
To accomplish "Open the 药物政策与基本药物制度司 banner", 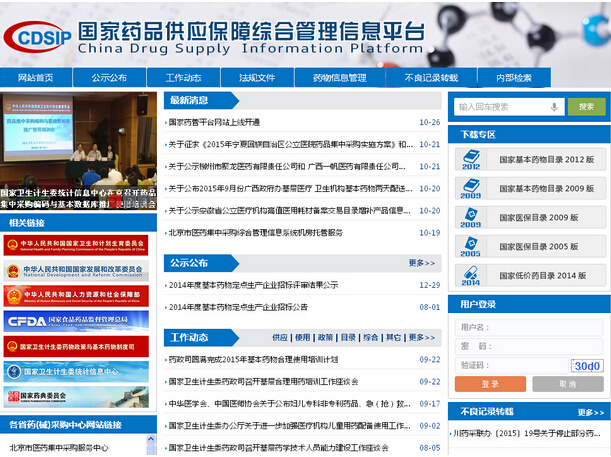I will pyautogui.click(x=76, y=346).
